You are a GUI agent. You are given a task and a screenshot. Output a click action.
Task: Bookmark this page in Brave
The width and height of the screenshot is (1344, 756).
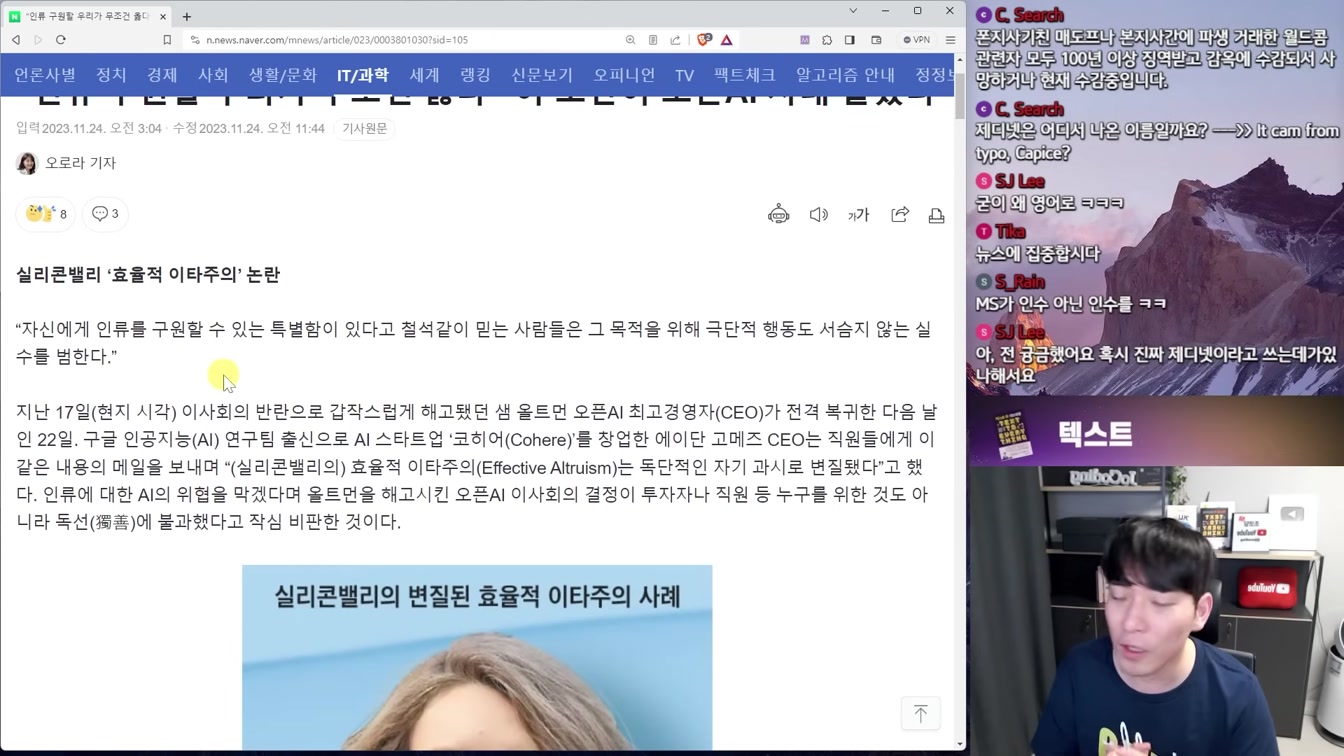click(167, 40)
